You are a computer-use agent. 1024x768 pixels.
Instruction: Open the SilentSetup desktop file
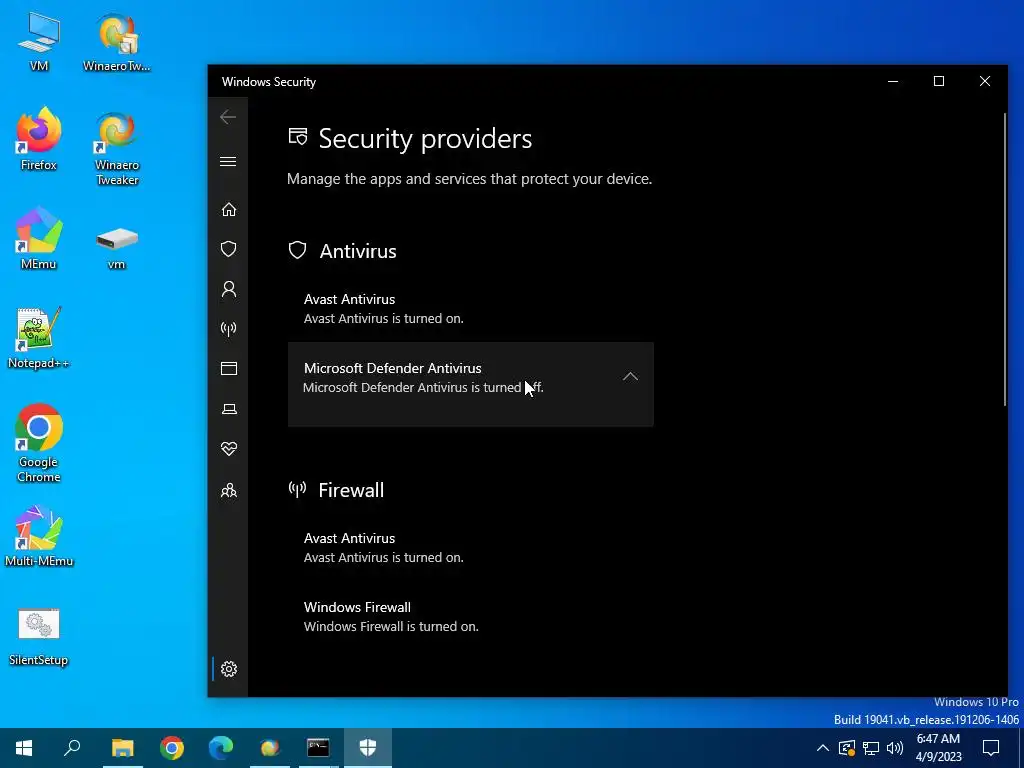pyautogui.click(x=39, y=636)
